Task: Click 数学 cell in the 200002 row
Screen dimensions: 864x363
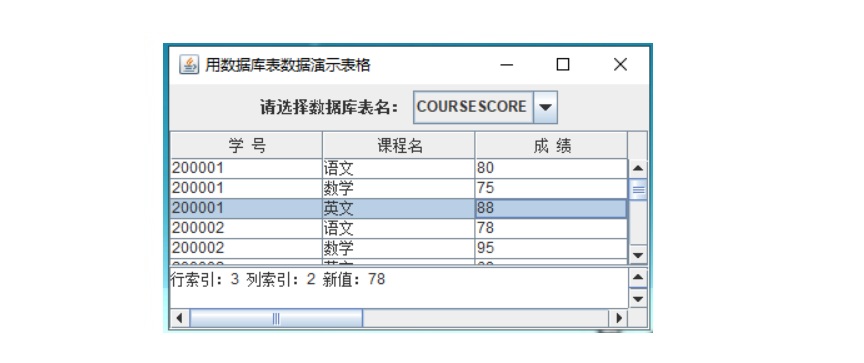Action: [399, 248]
